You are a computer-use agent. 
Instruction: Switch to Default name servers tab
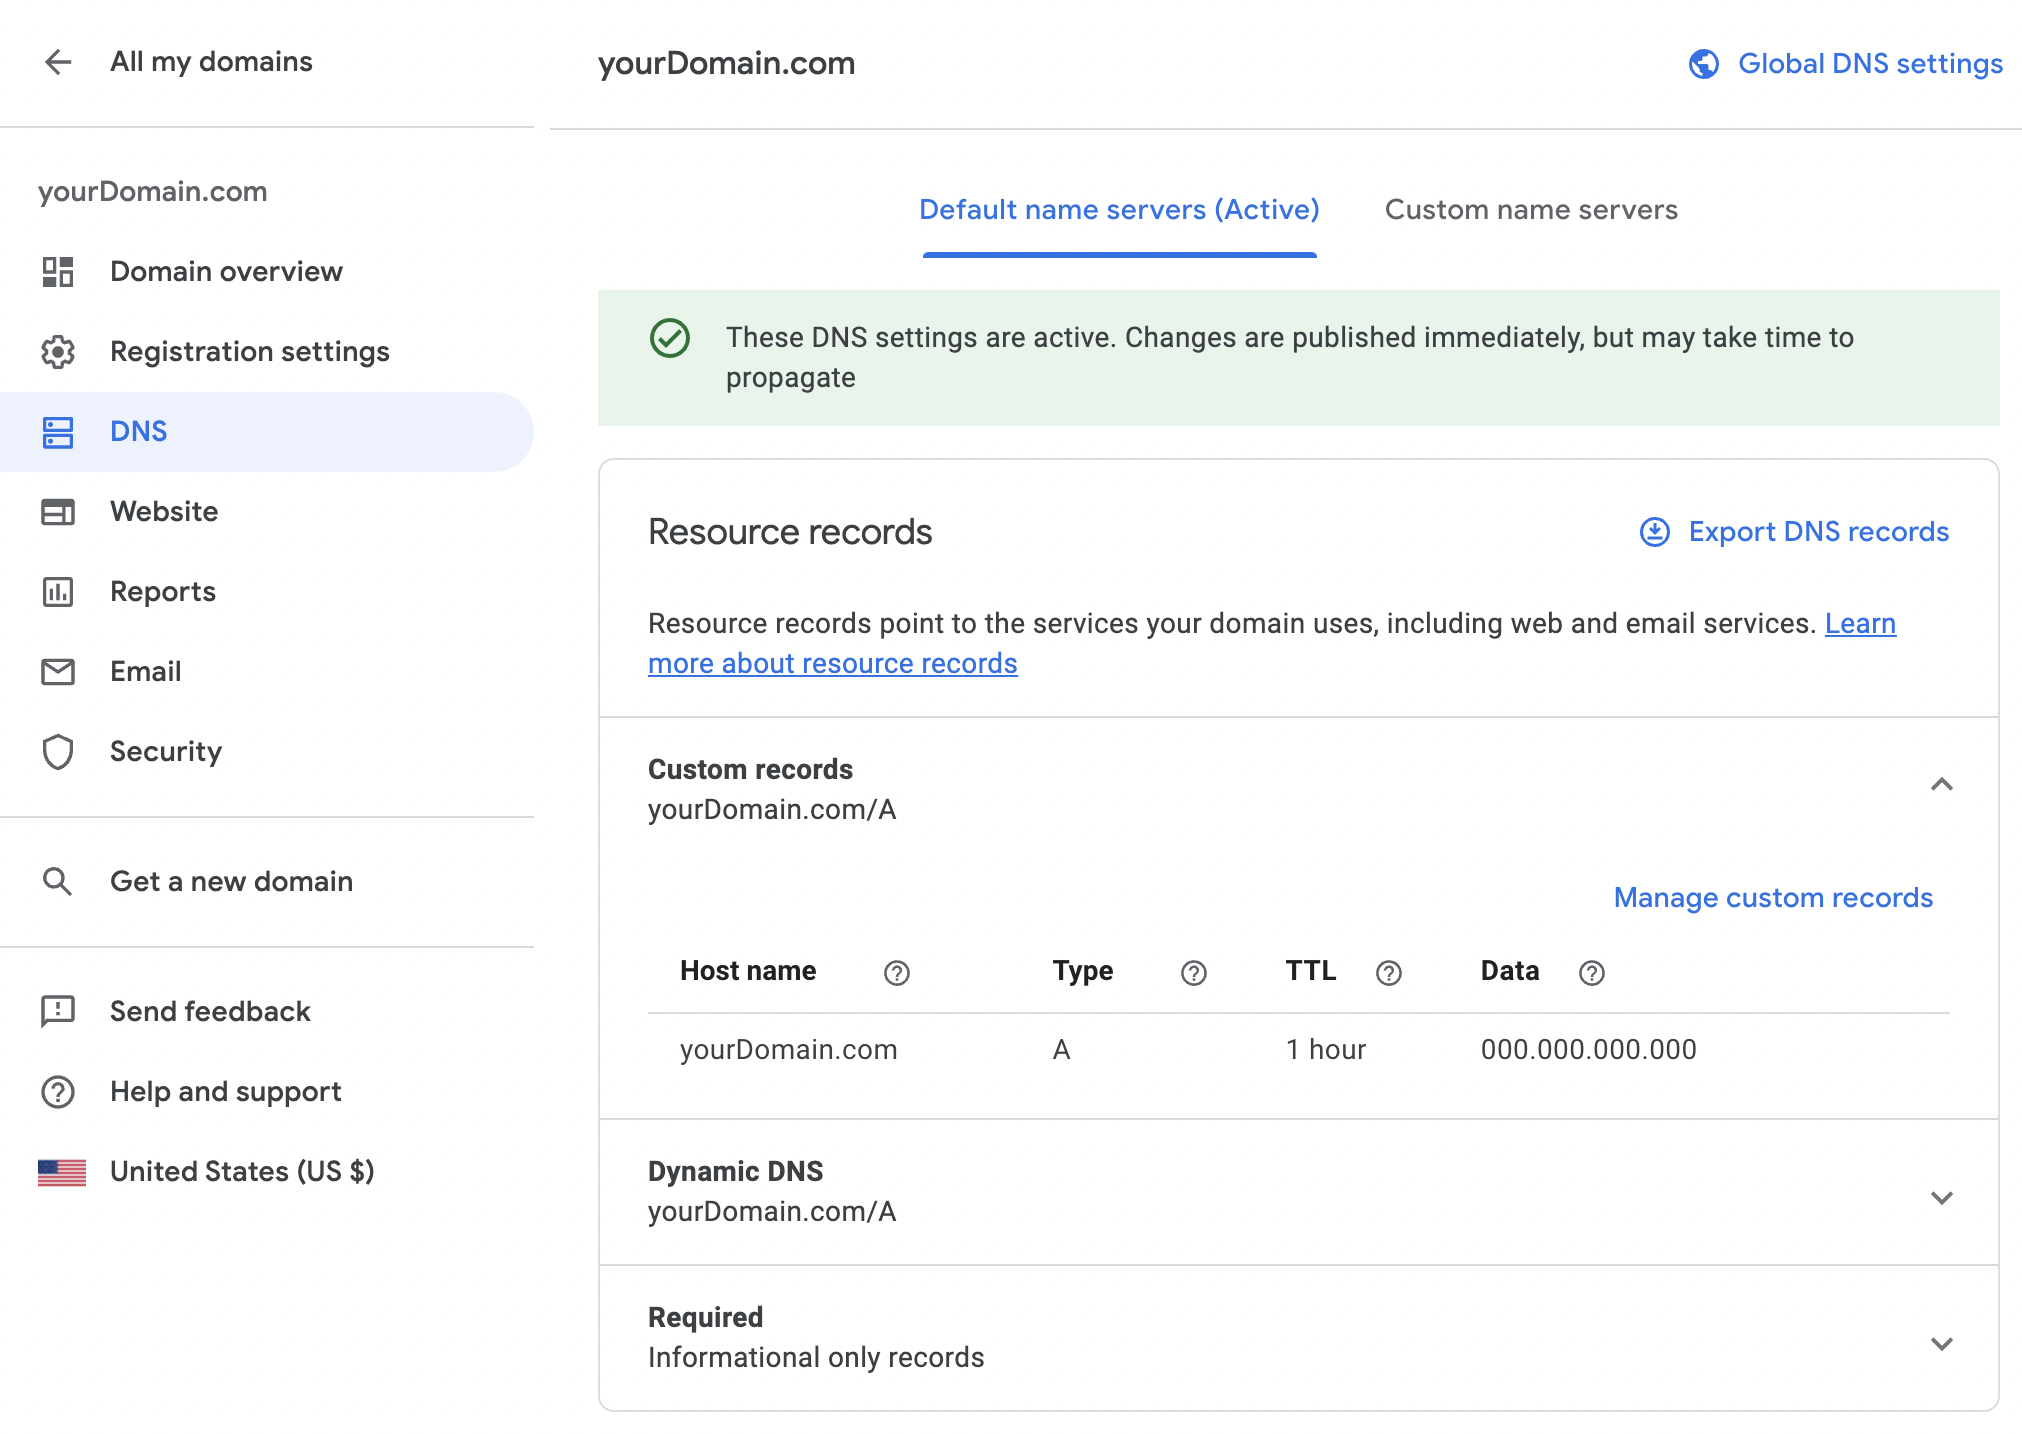tap(1119, 210)
